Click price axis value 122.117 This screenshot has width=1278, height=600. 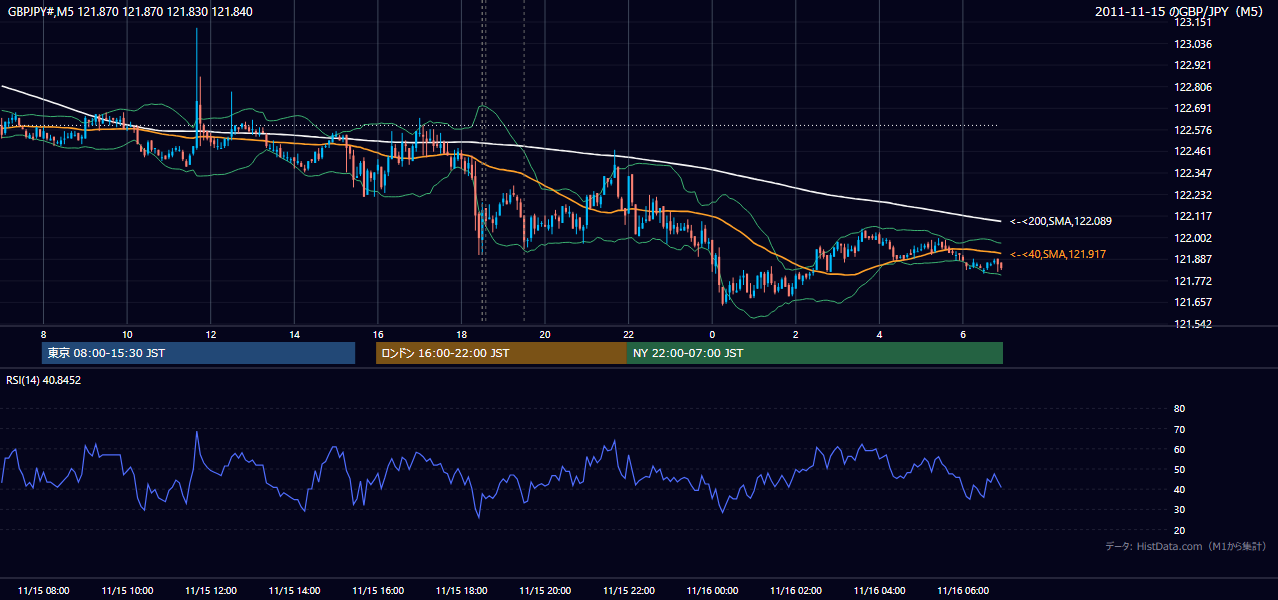tap(1192, 216)
